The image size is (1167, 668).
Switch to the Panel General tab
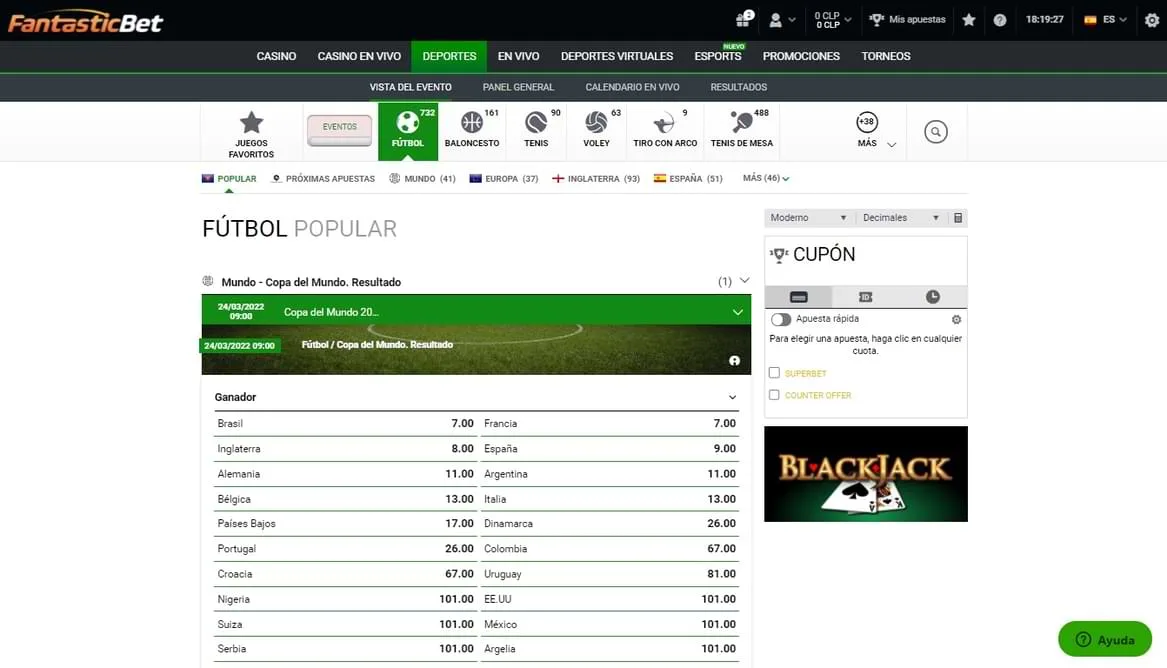click(518, 87)
